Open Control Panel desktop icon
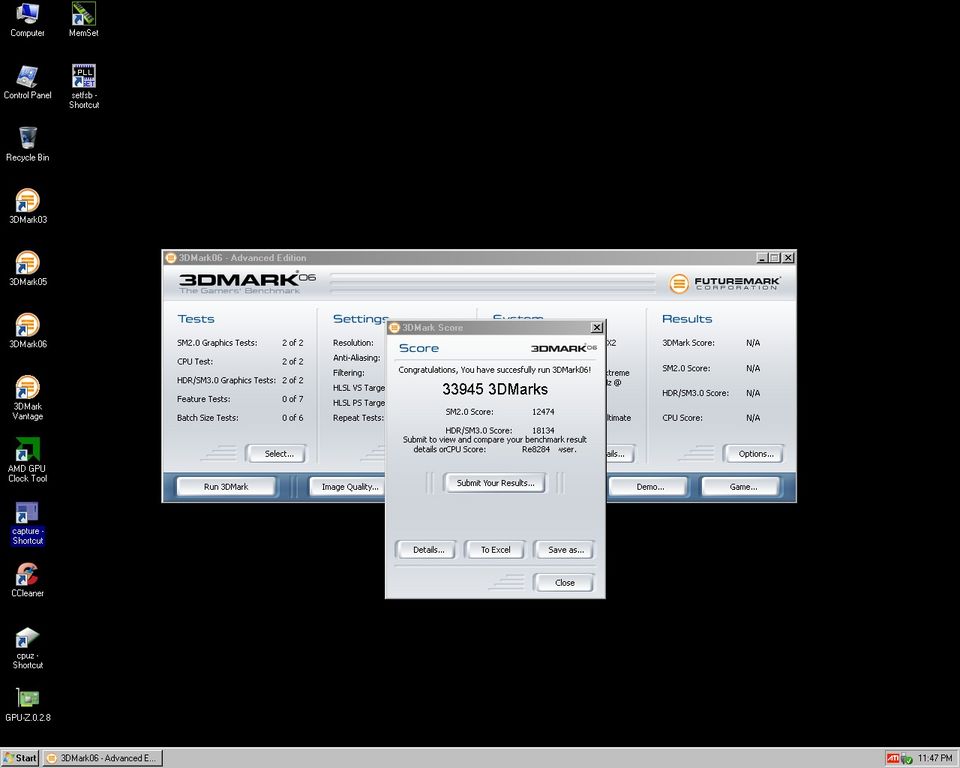The width and height of the screenshot is (960, 768). [x=27, y=82]
